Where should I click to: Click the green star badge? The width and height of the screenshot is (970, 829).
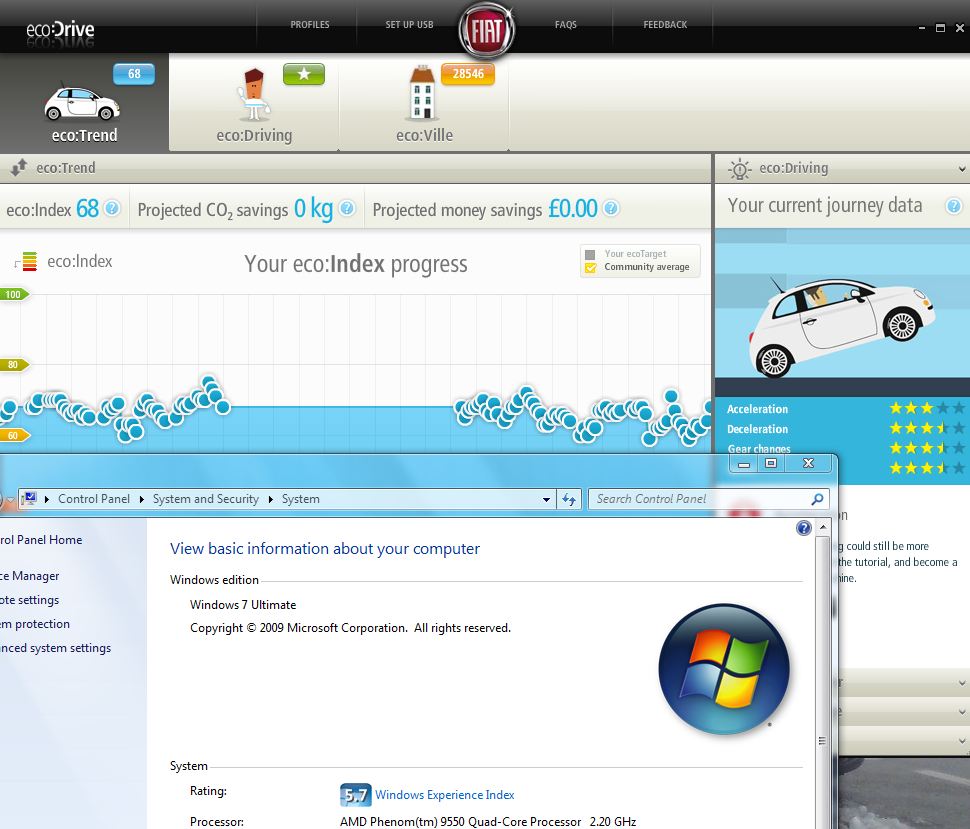[304, 74]
